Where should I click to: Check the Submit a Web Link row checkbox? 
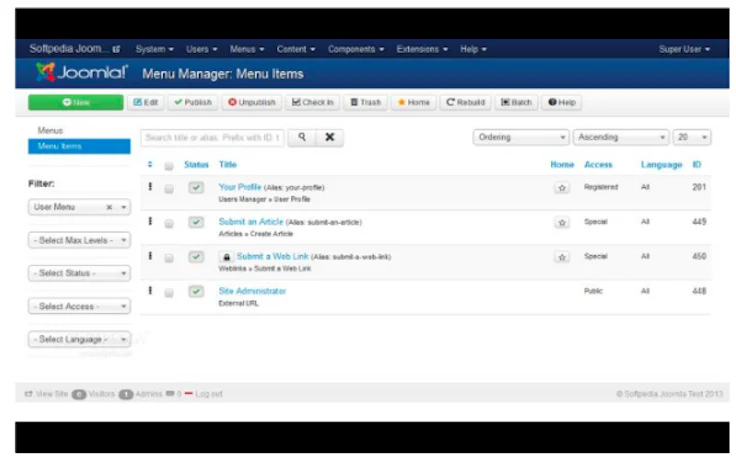(x=169, y=258)
